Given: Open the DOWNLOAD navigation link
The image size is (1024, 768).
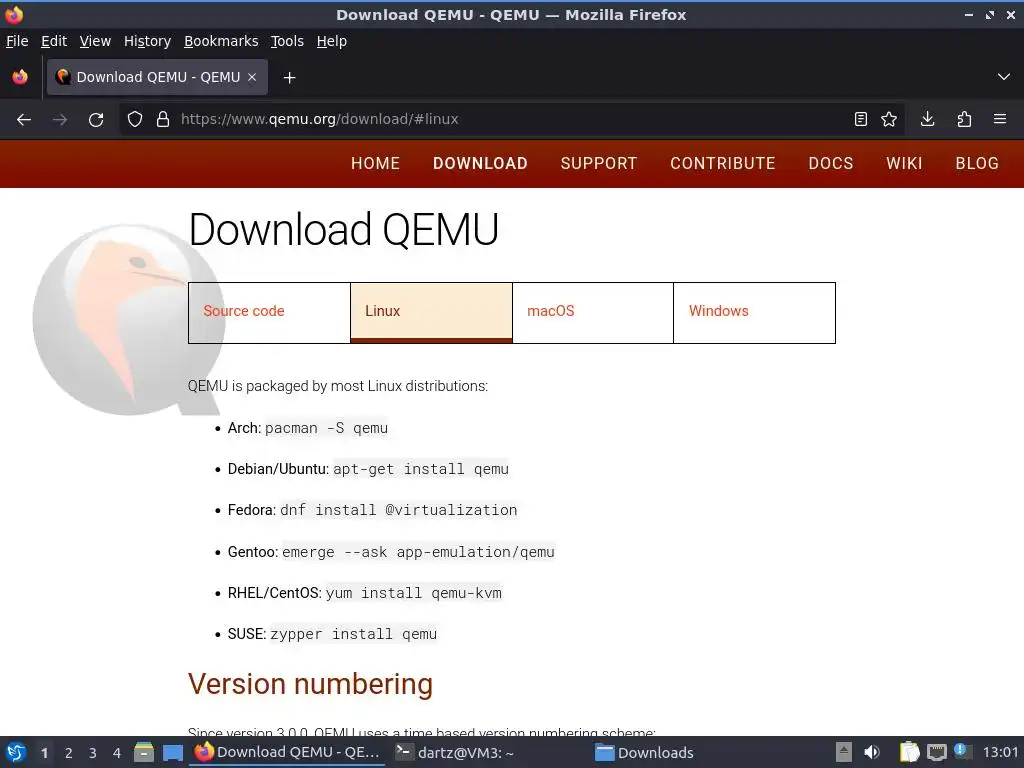Looking at the screenshot, I should click(480, 163).
